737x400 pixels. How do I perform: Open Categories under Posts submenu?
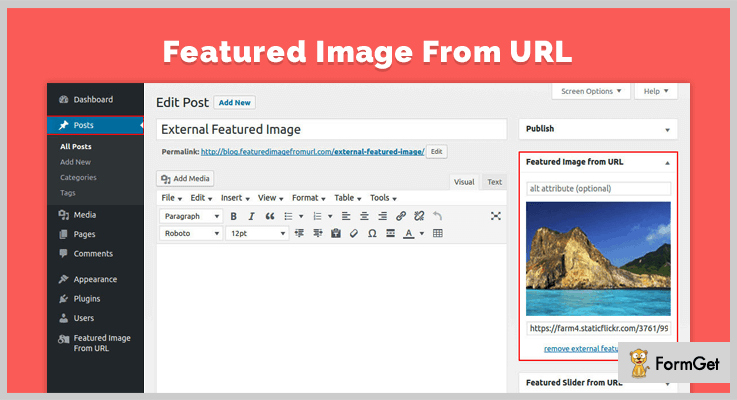pos(78,178)
